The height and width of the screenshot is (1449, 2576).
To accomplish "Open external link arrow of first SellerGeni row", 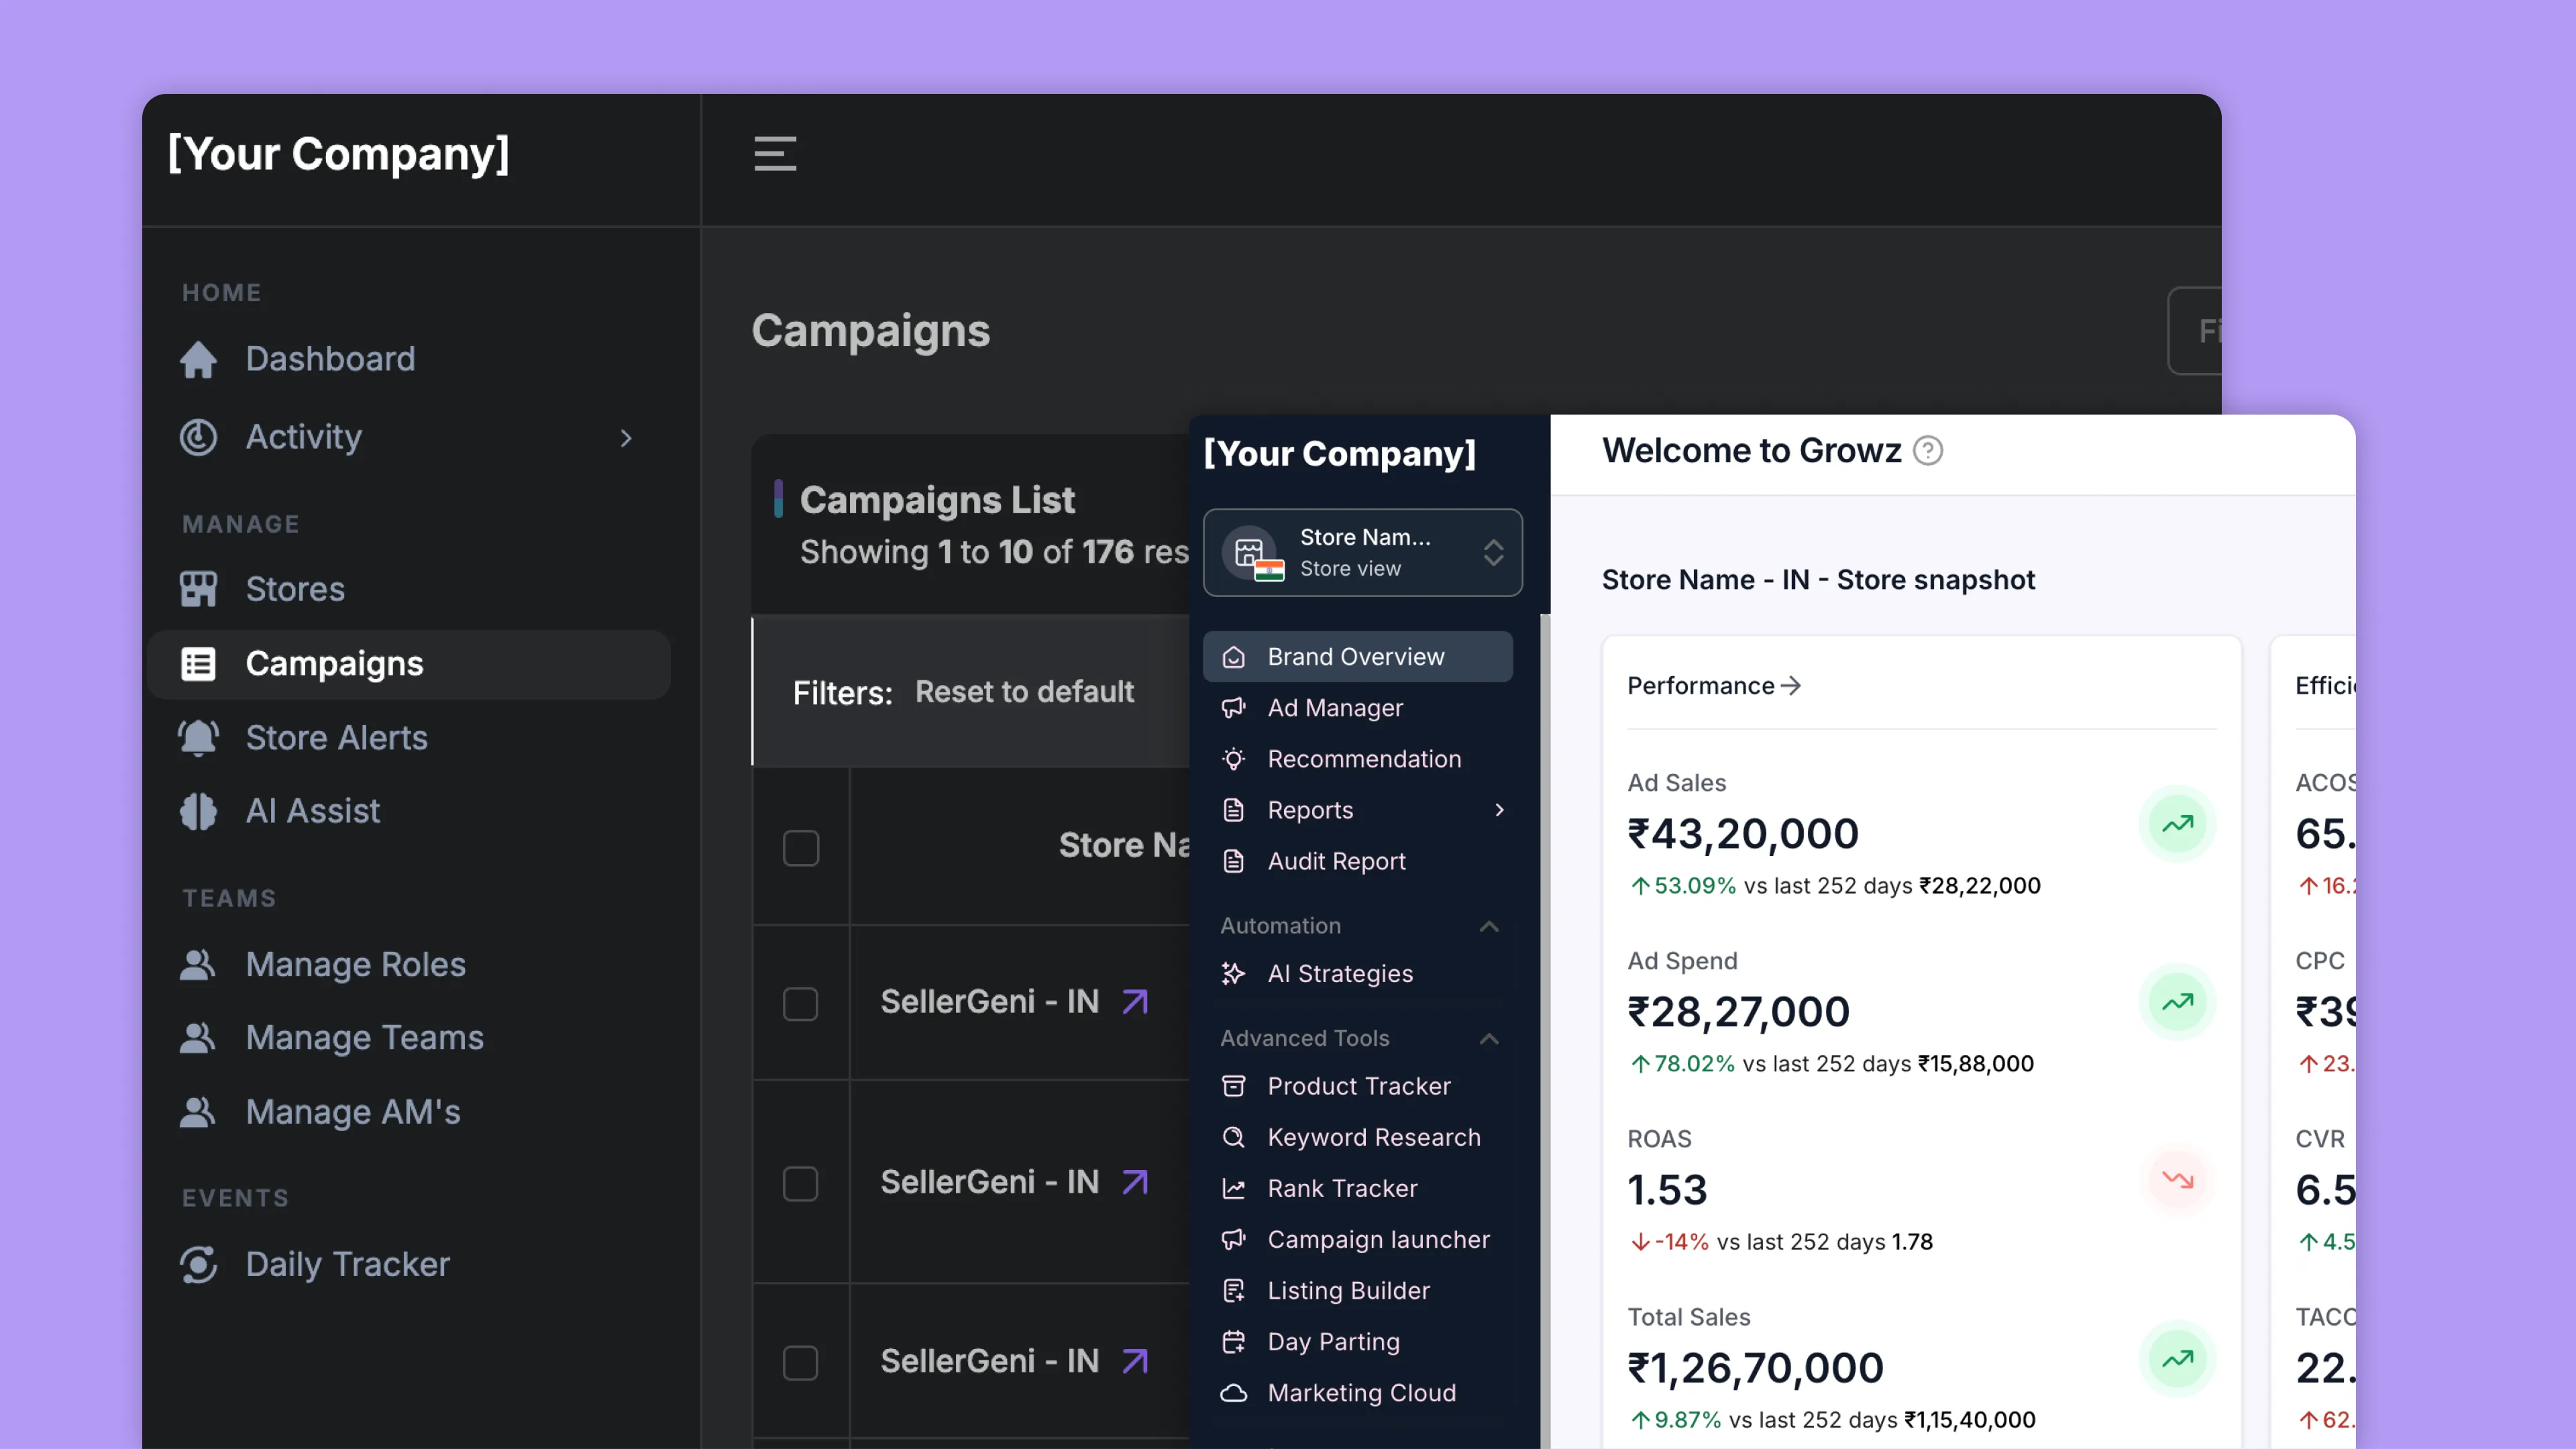I will pos(1135,1001).
